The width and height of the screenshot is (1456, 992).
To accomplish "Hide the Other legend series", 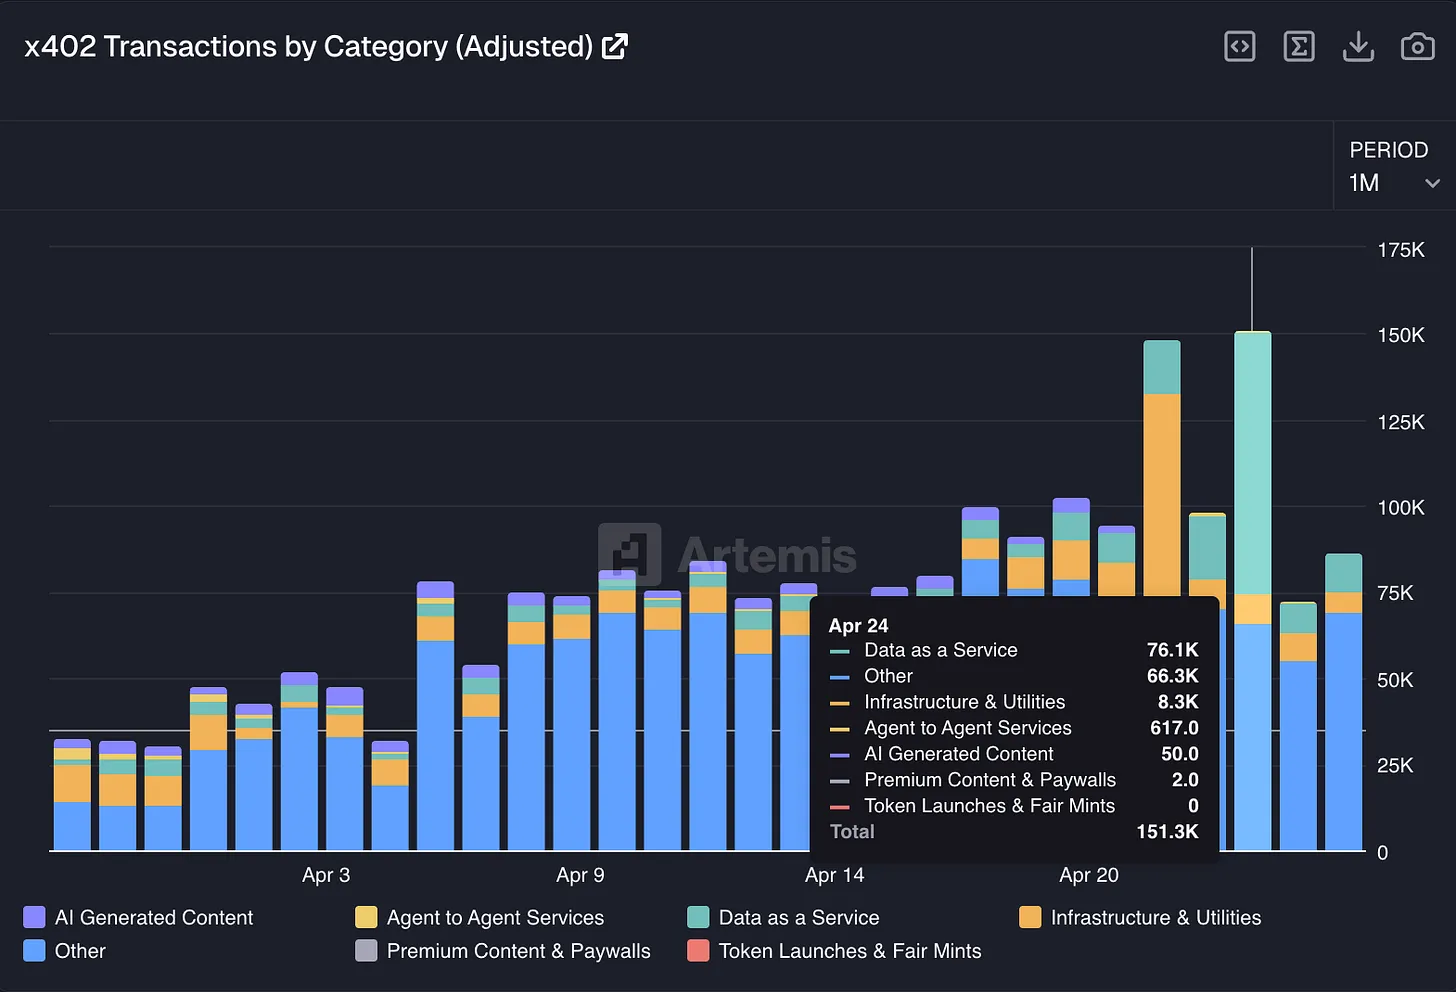I will tap(79, 951).
